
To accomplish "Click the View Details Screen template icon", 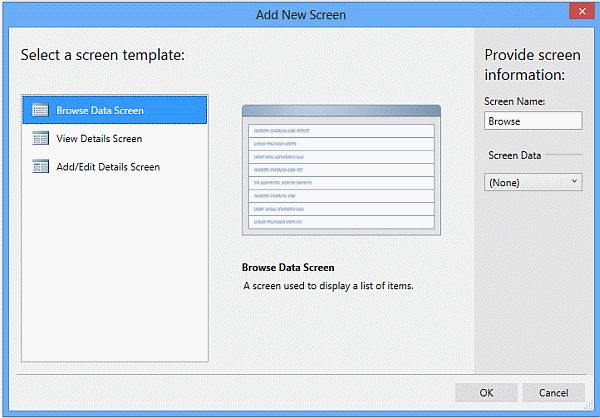I will pyautogui.click(x=41, y=138).
